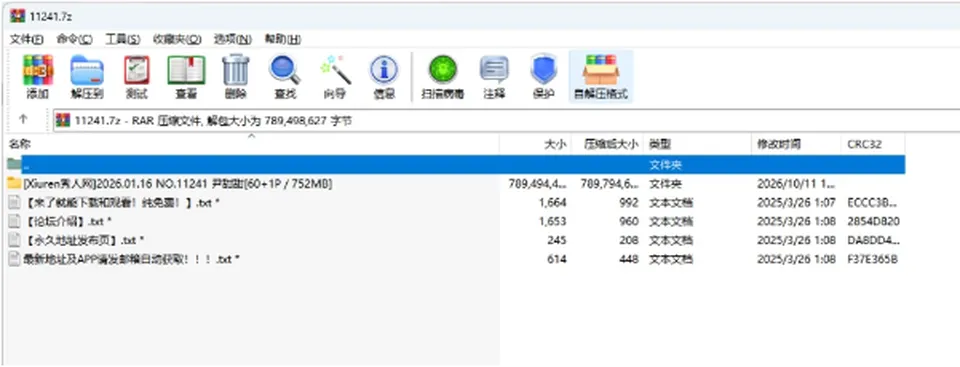Show archive 信息 (Info) icon
Viewport: 960px width, 367px height.
coord(384,77)
